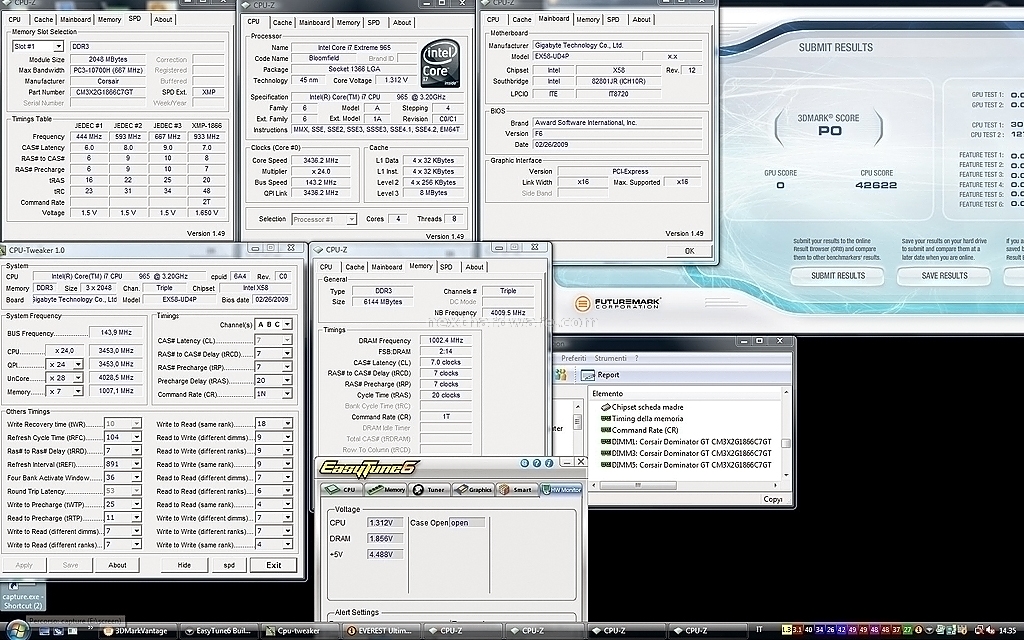Open EasyTune6 CPU tab
The height and width of the screenshot is (640, 1024).
342,489
